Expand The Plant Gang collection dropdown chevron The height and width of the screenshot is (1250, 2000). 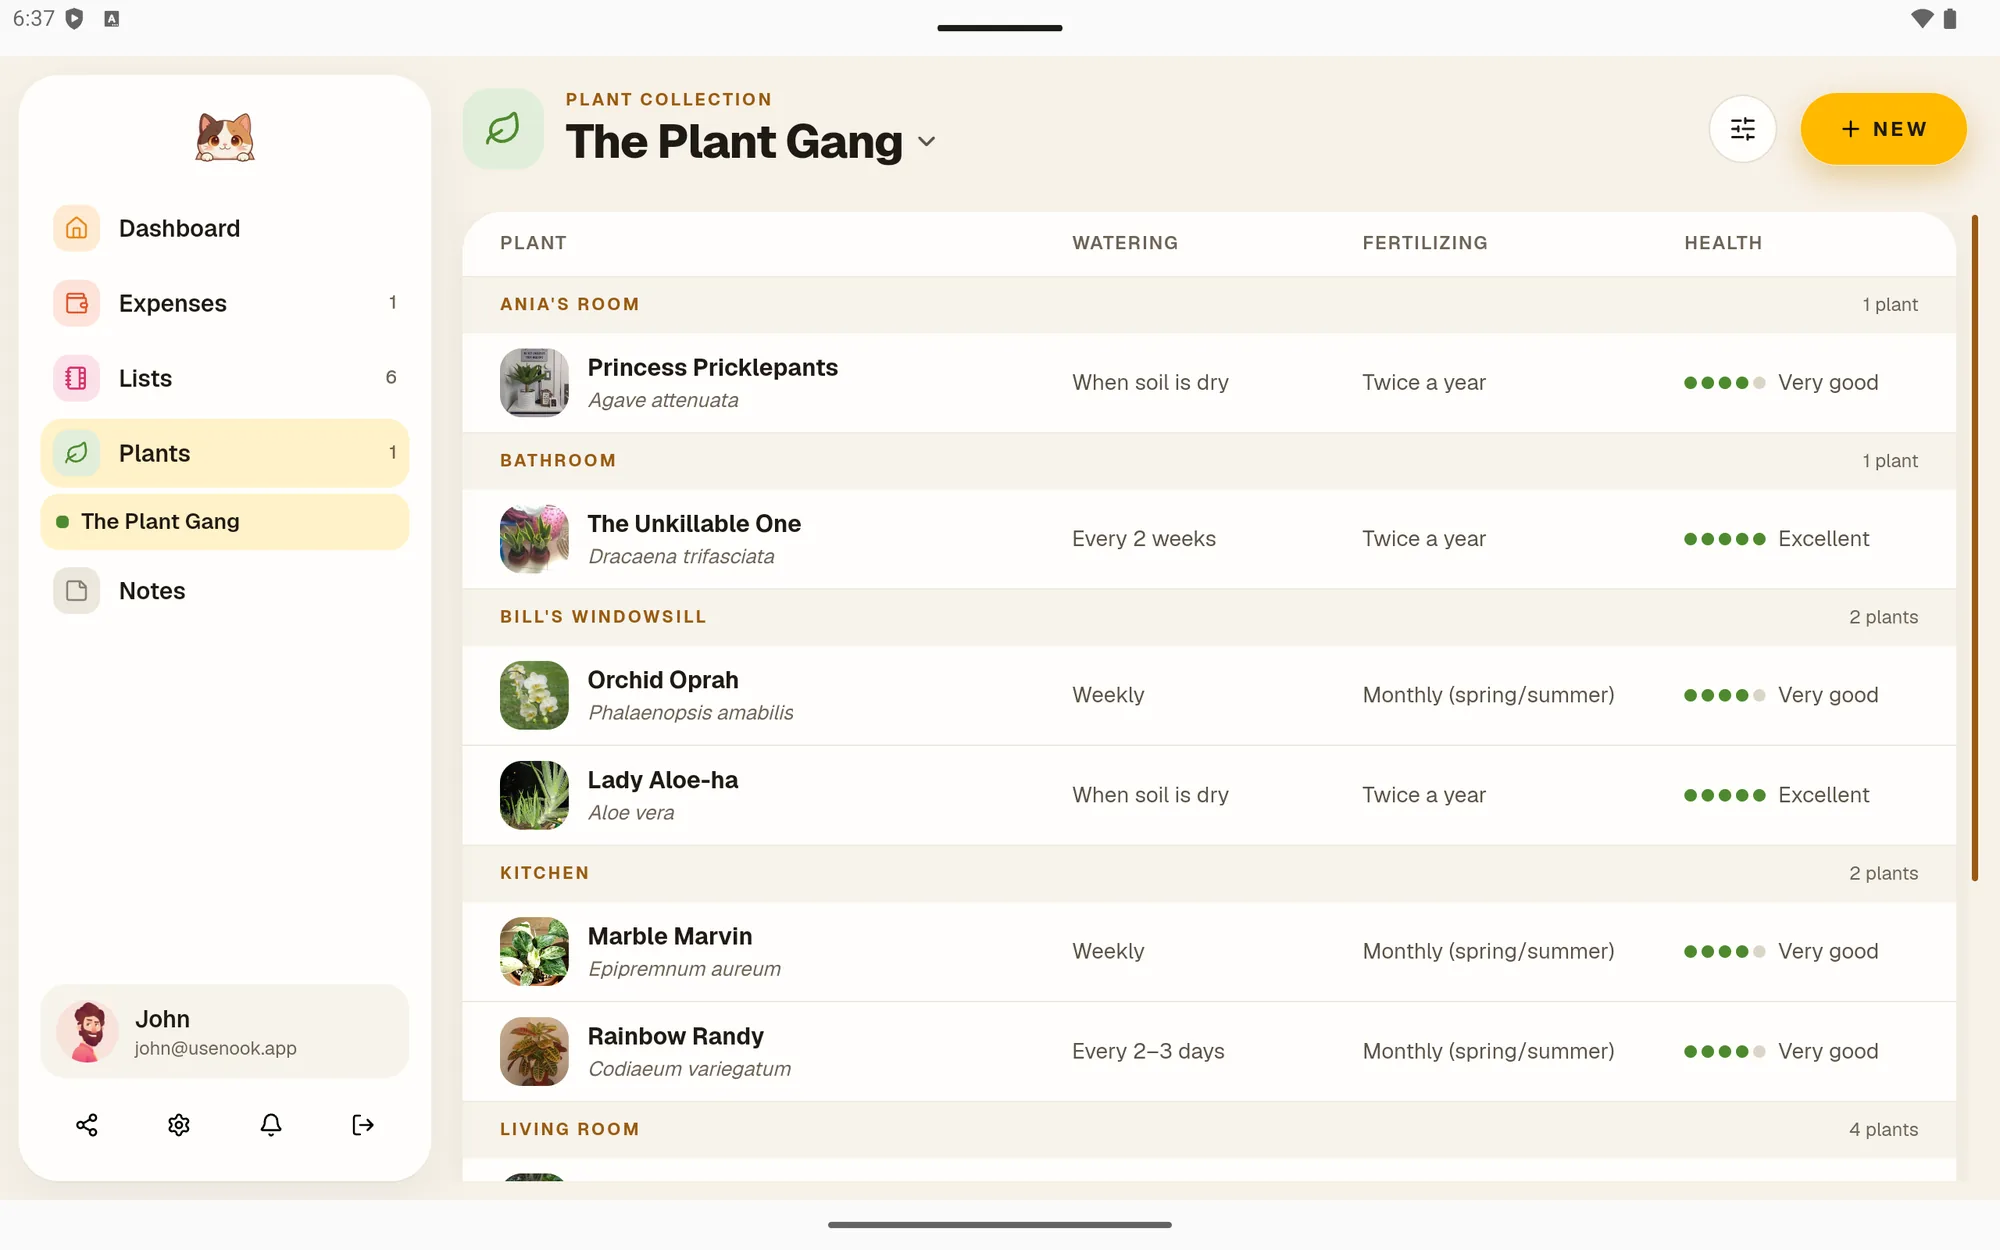927,142
